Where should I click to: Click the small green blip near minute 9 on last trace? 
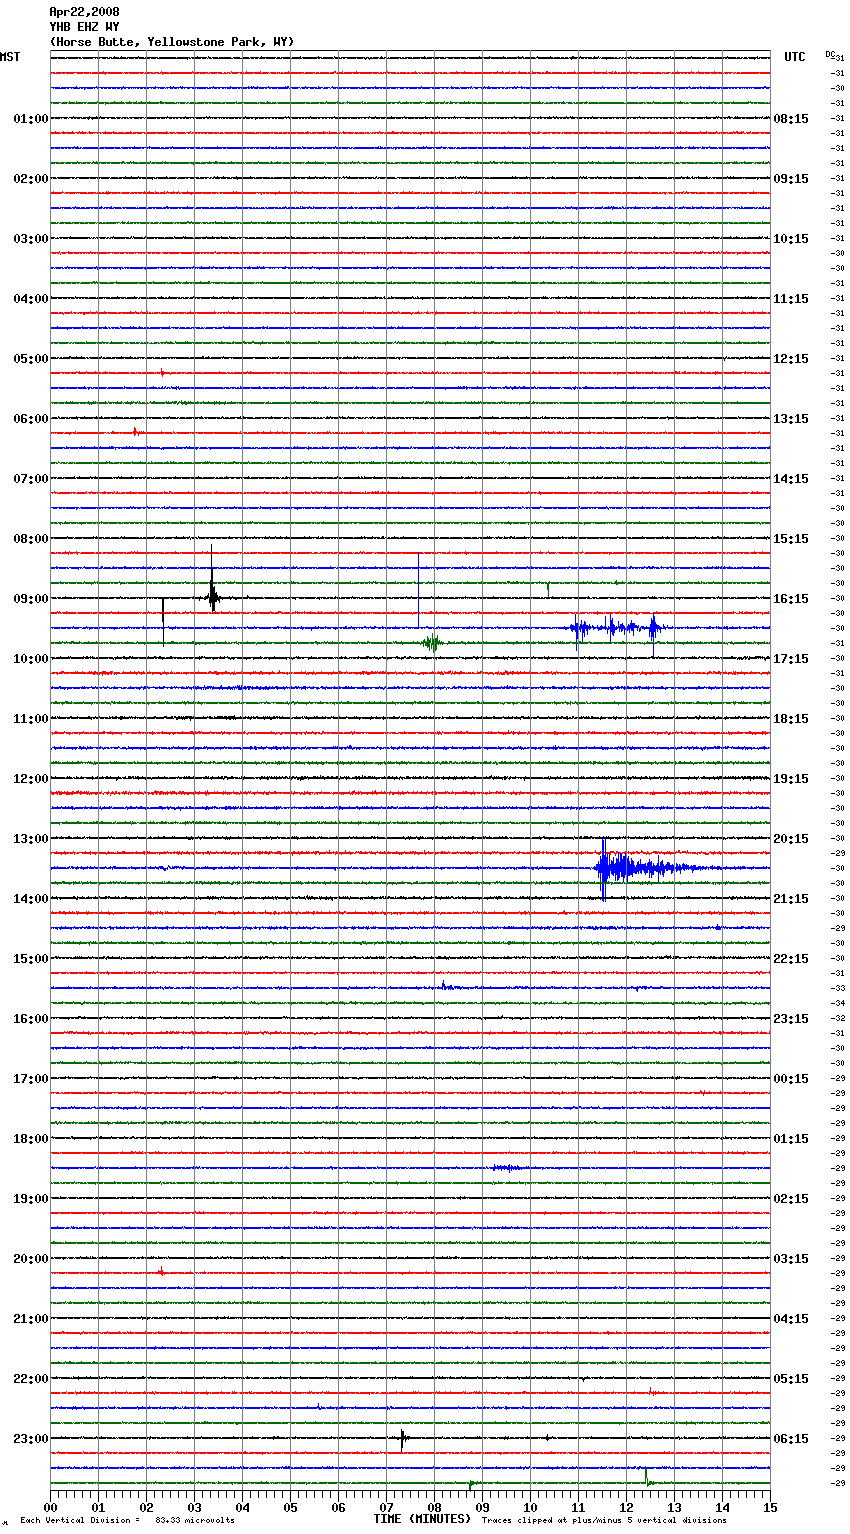coord(471,1485)
